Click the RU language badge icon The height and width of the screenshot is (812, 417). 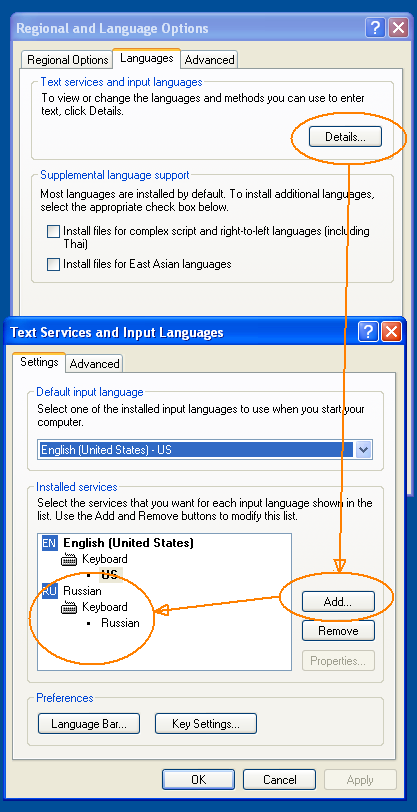click(49, 591)
